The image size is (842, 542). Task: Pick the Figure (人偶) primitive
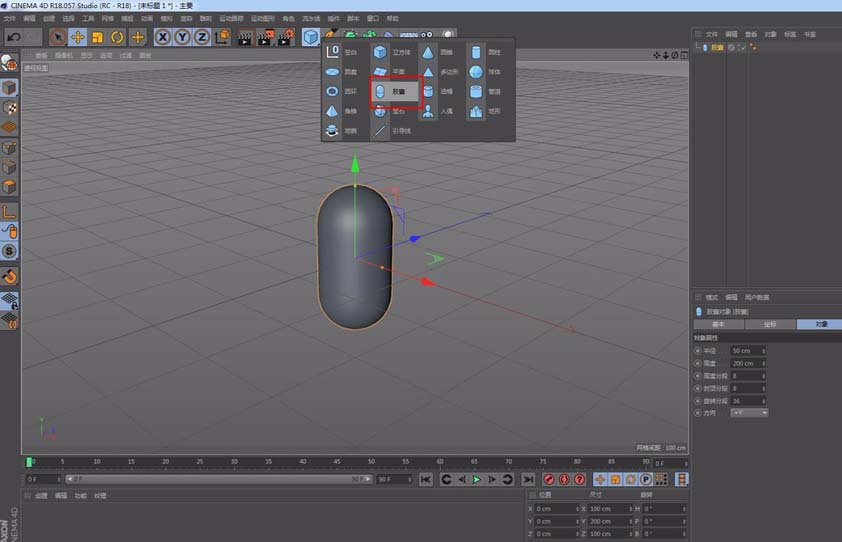439,111
